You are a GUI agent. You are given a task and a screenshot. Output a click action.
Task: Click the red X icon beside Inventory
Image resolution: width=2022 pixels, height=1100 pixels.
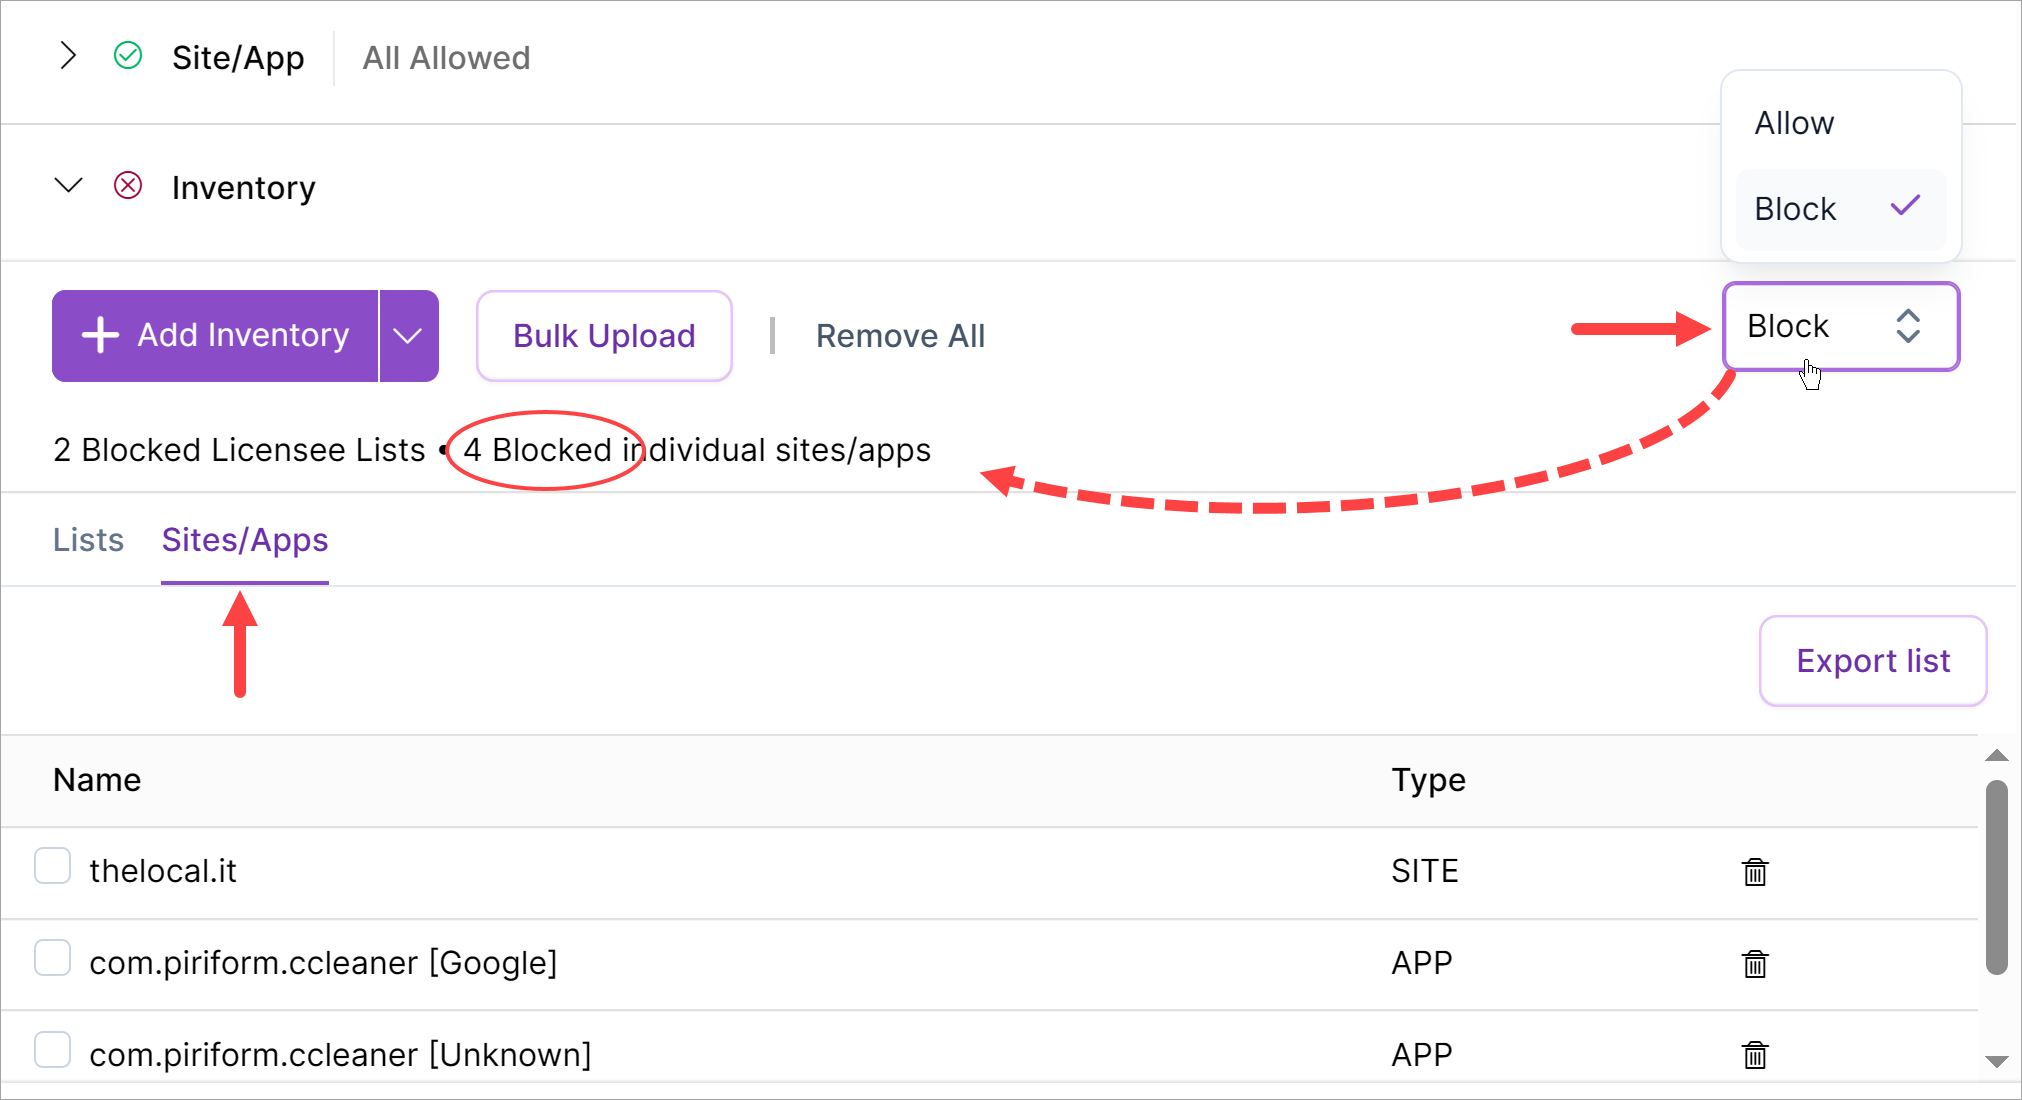point(128,186)
